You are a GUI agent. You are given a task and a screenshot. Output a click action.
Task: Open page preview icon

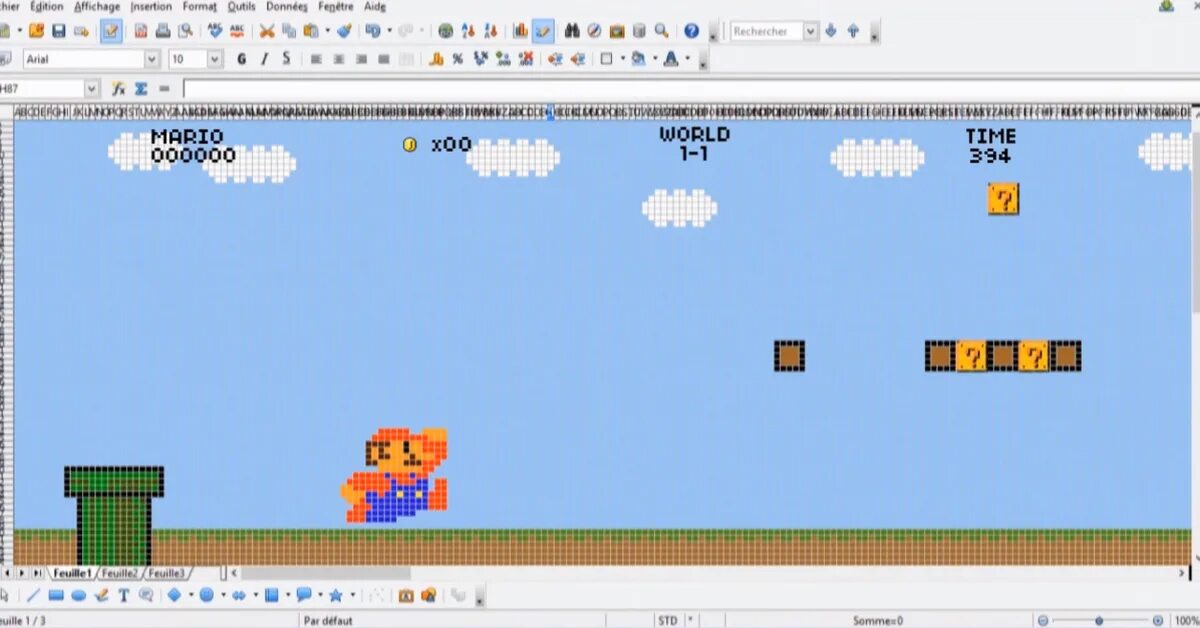click(184, 31)
